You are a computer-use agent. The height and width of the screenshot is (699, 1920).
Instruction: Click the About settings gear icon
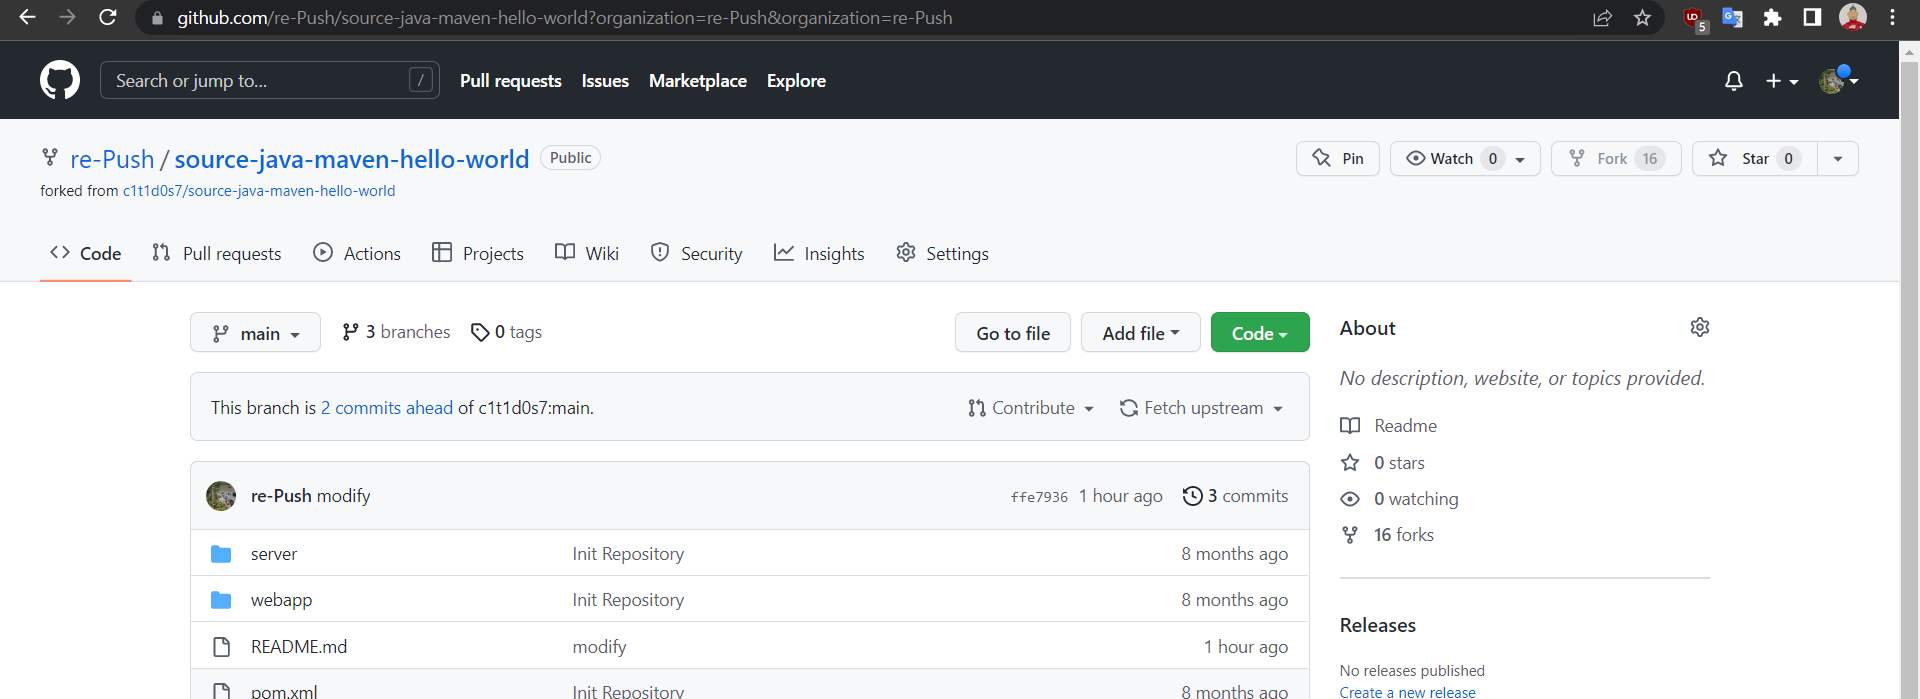[1700, 327]
